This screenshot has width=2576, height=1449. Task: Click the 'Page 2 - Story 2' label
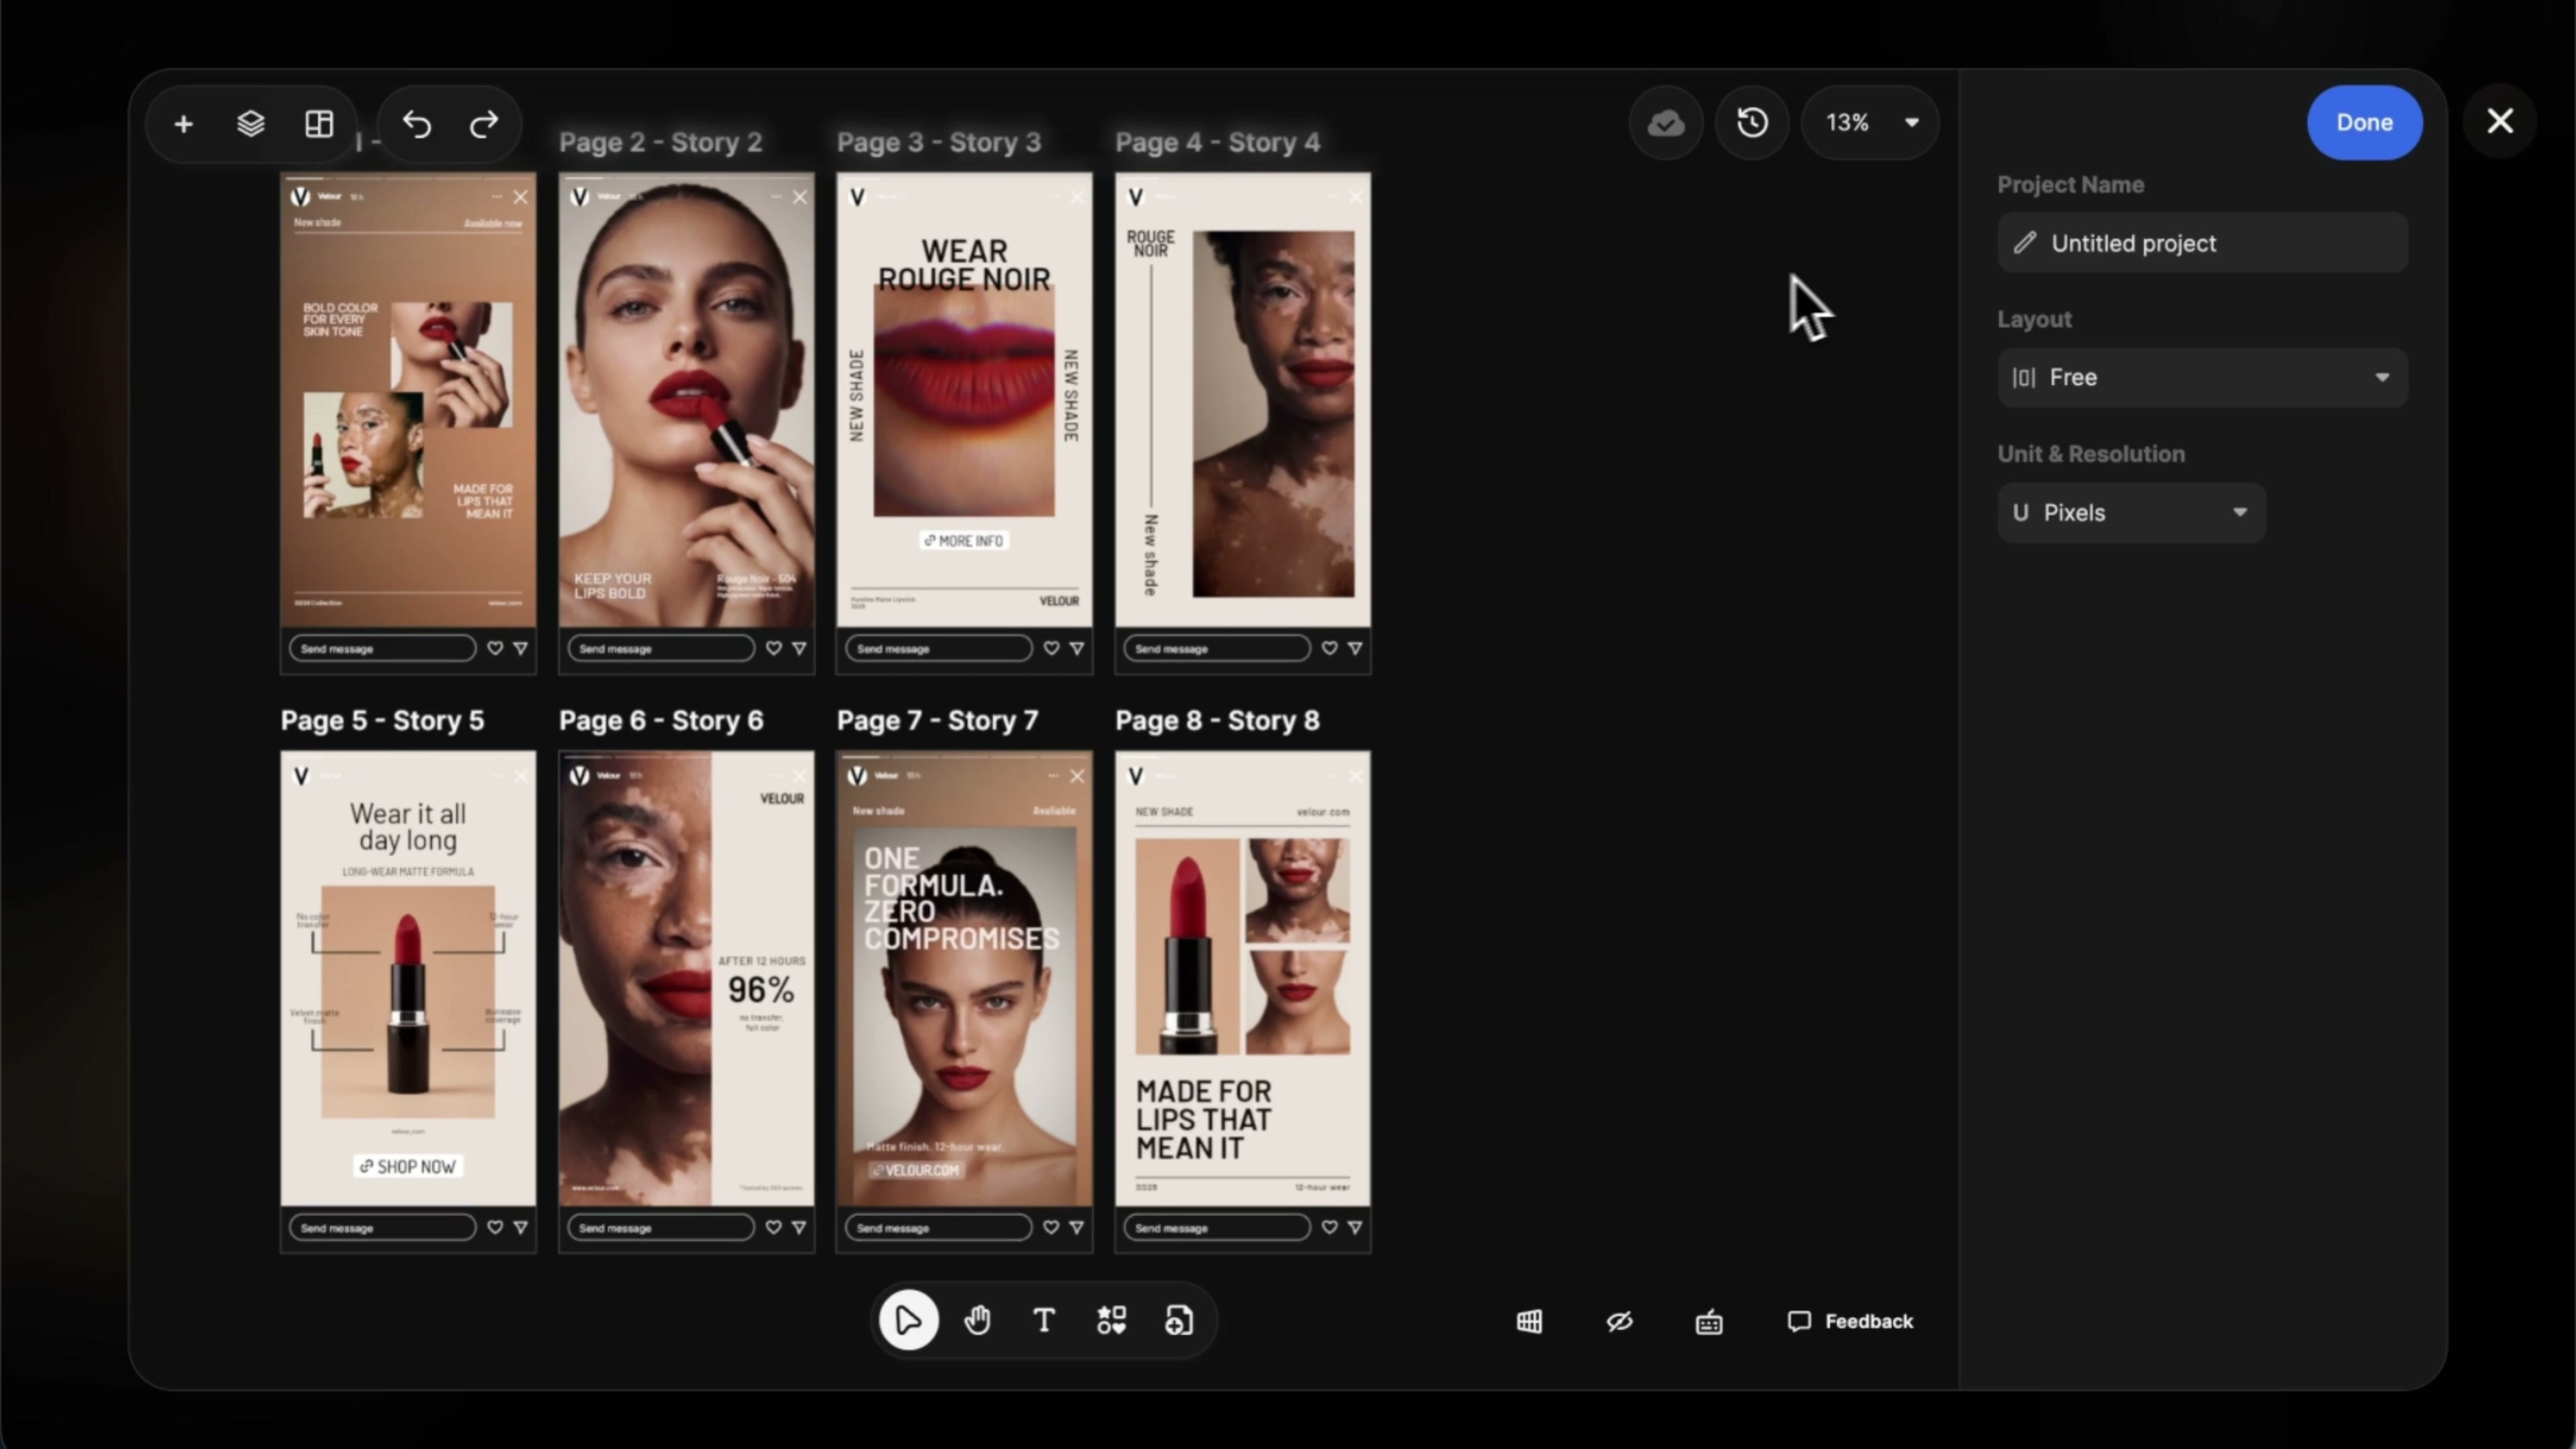pos(660,142)
